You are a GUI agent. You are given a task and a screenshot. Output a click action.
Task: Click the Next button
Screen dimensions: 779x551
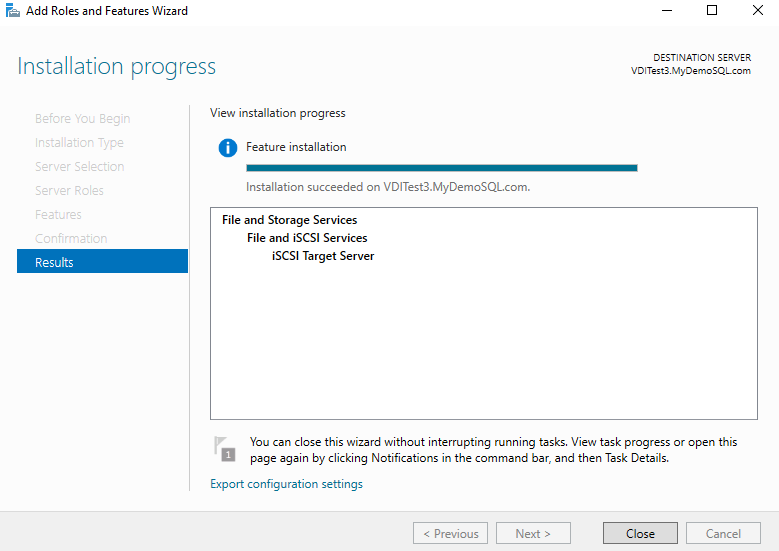point(533,533)
